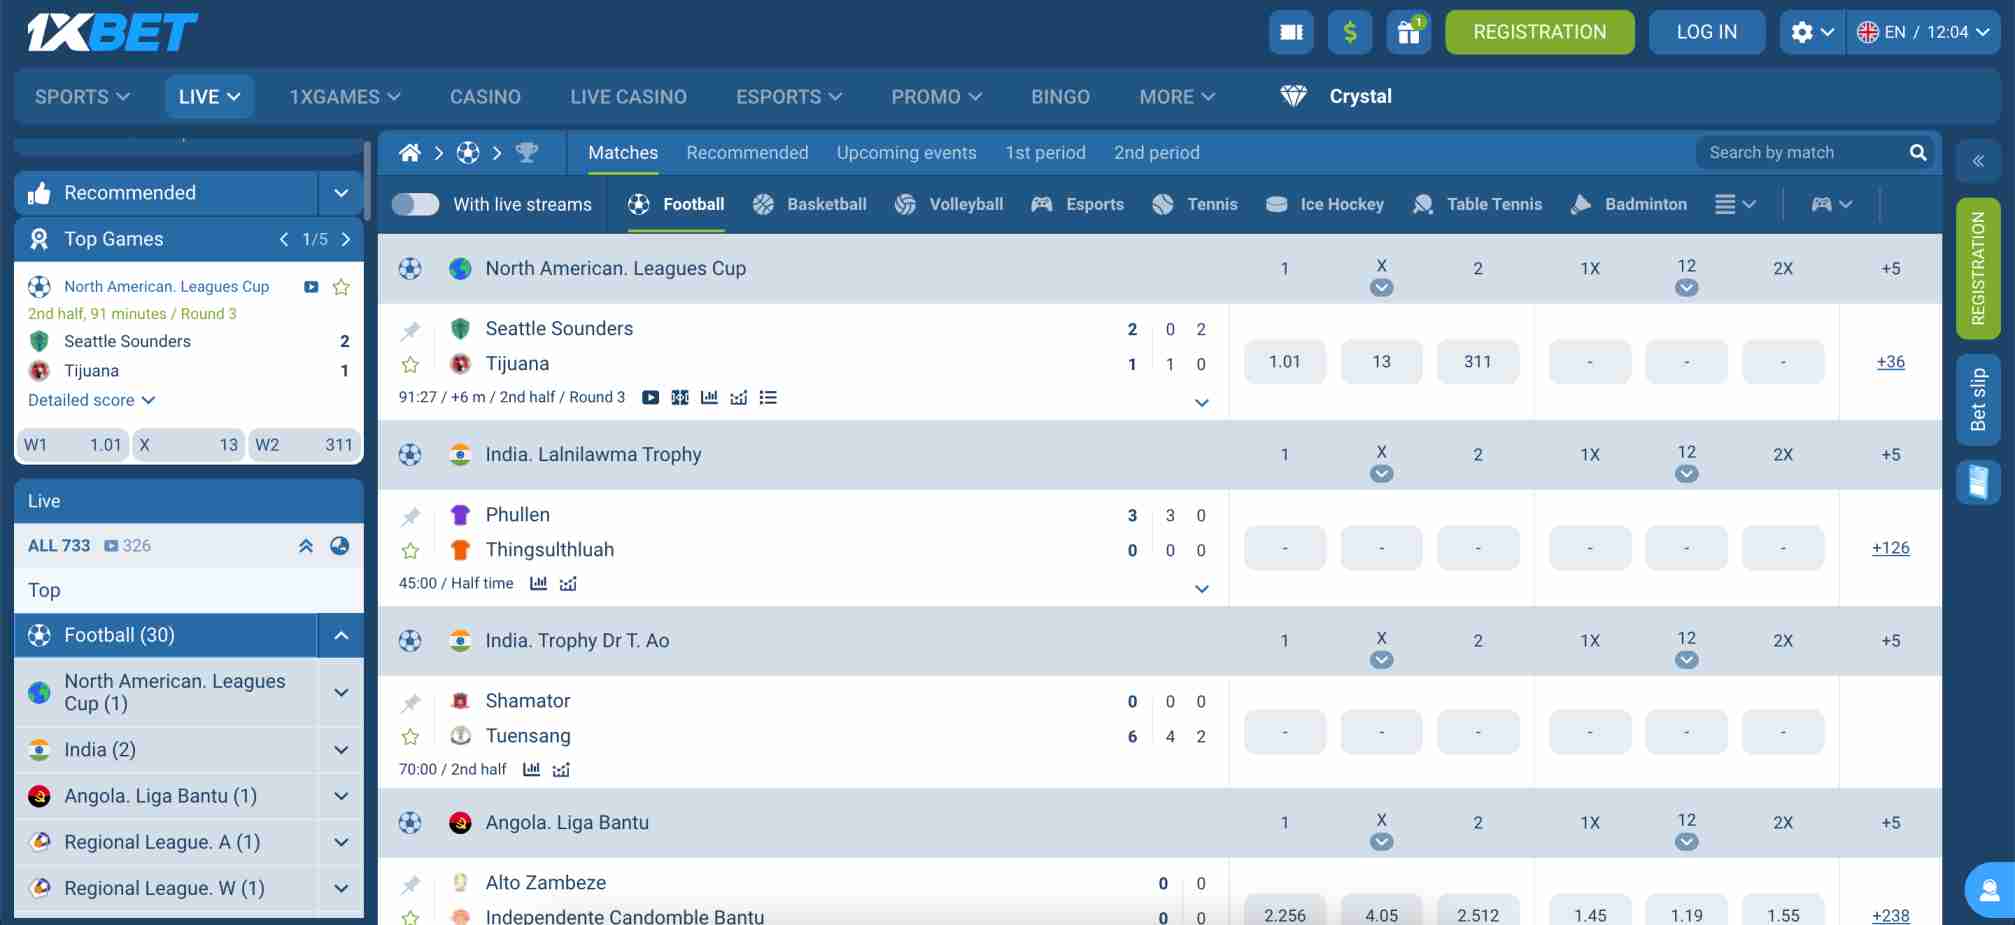This screenshot has width=2015, height=925.
Task: Open the game controller sports dropdown
Action: click(1832, 204)
